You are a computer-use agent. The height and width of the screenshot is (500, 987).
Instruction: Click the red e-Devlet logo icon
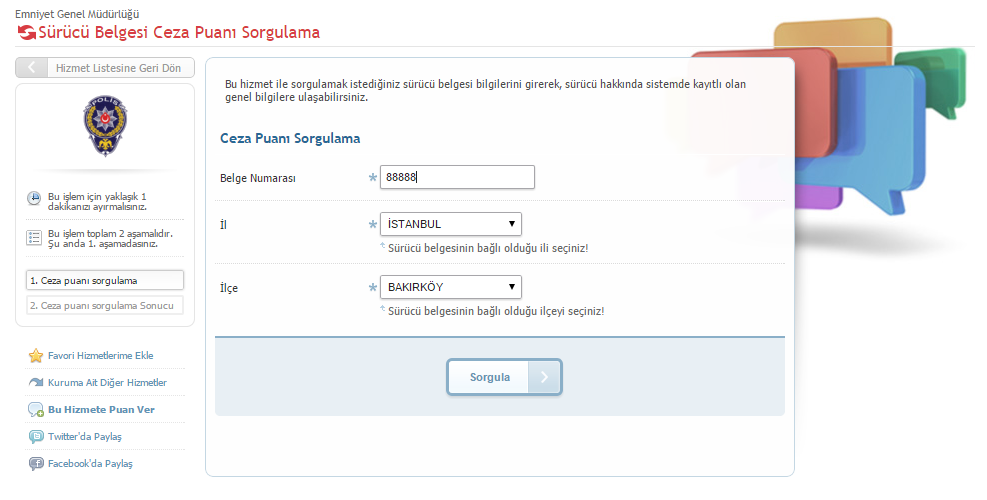(26, 32)
